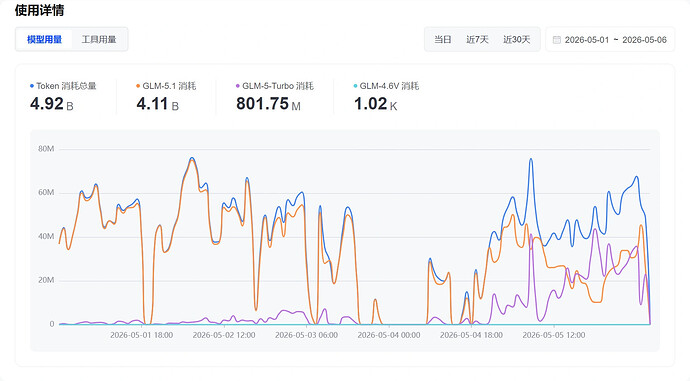Click the 40M y-axis label

[46, 236]
